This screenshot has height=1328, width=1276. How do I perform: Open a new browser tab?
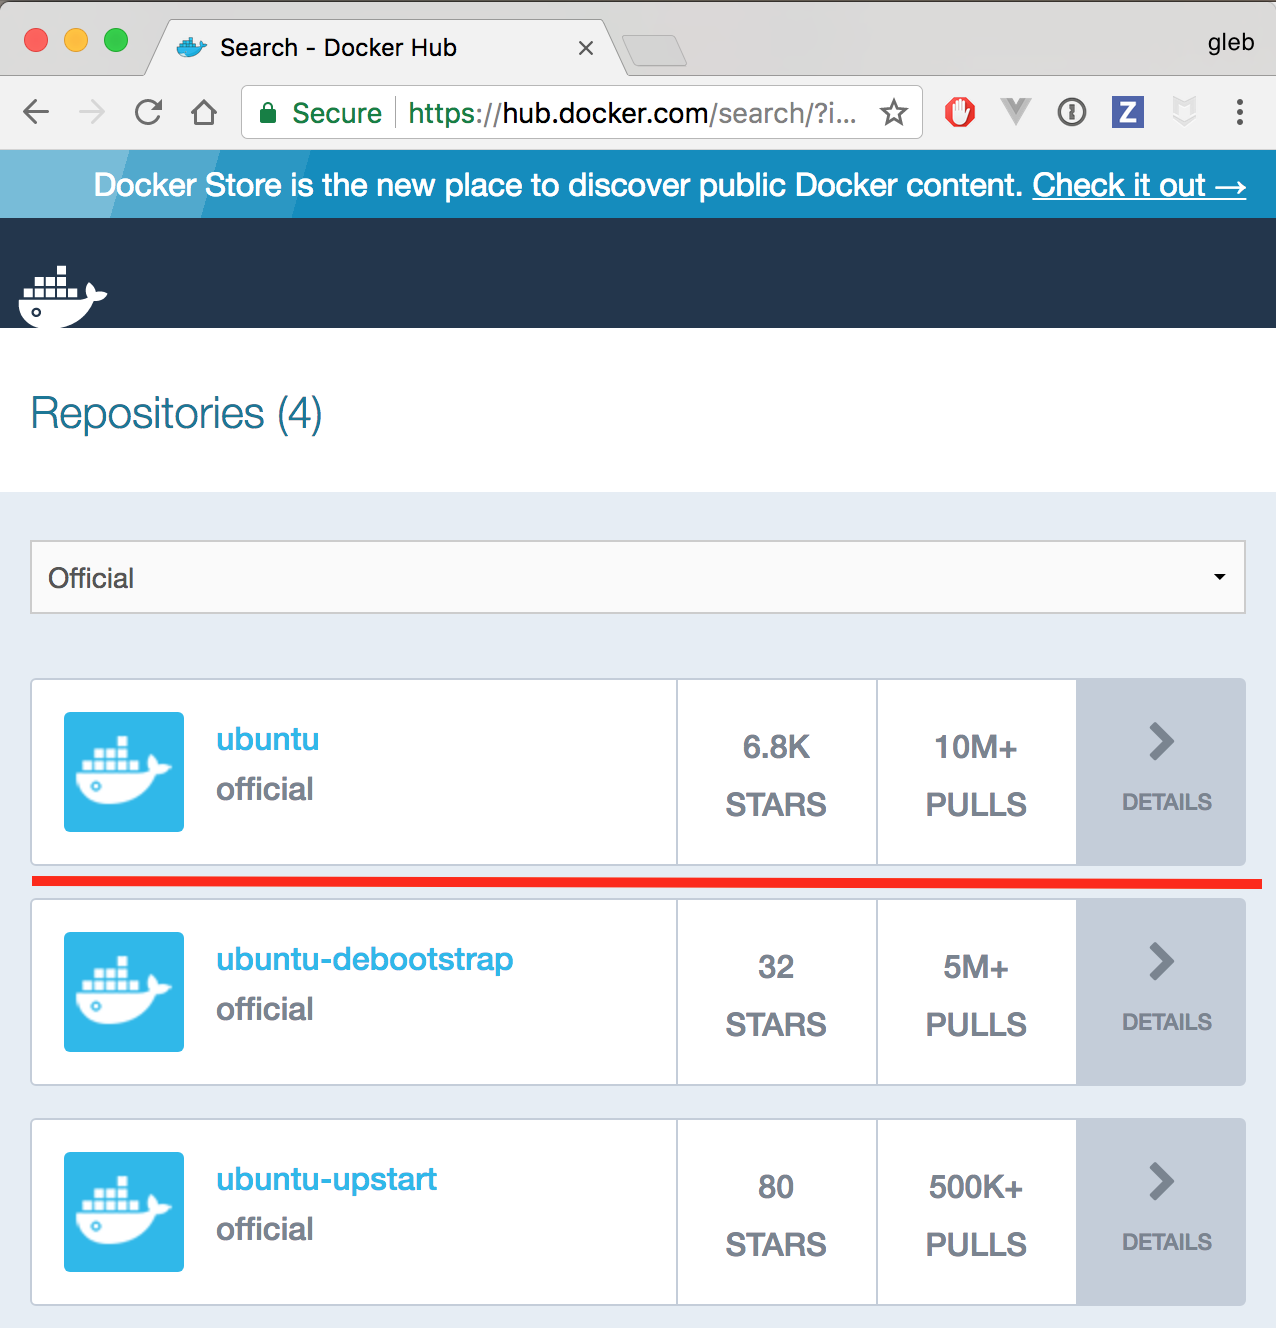click(x=654, y=50)
